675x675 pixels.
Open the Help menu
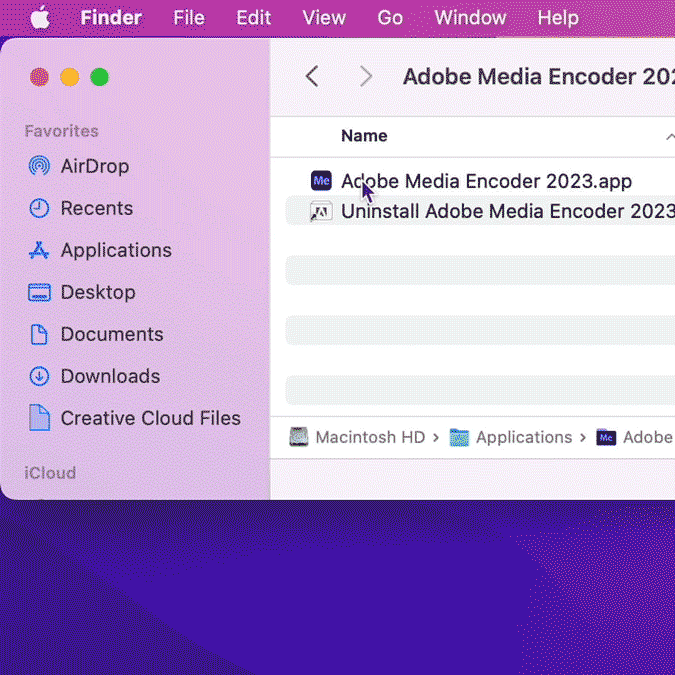point(558,18)
